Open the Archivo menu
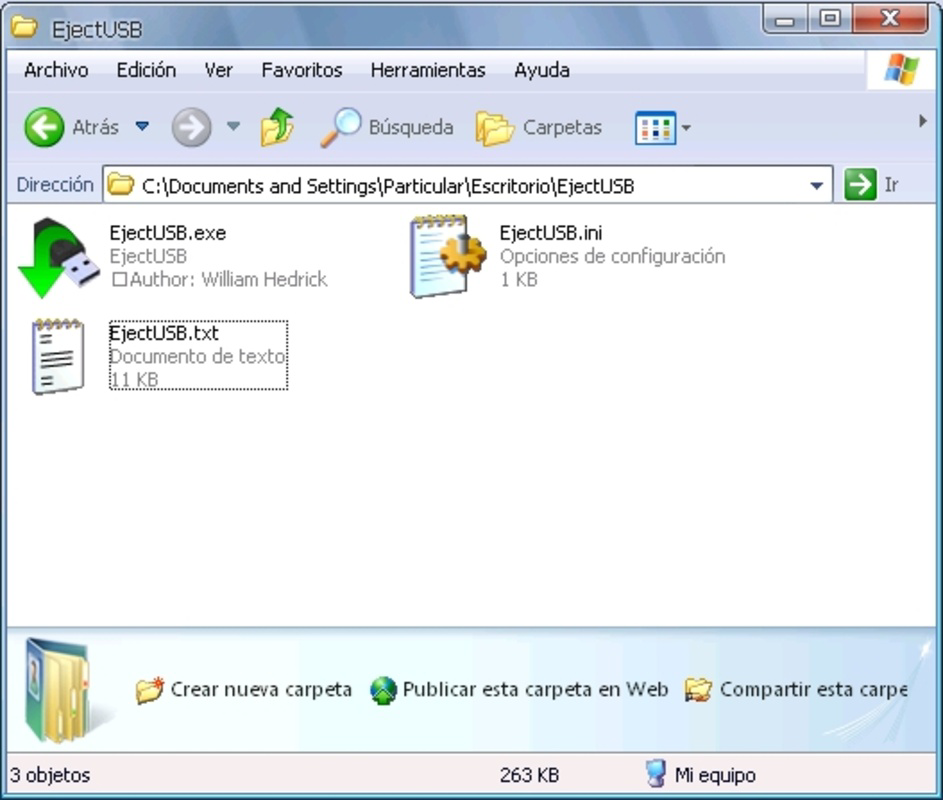Image resolution: width=943 pixels, height=800 pixels. (56, 70)
